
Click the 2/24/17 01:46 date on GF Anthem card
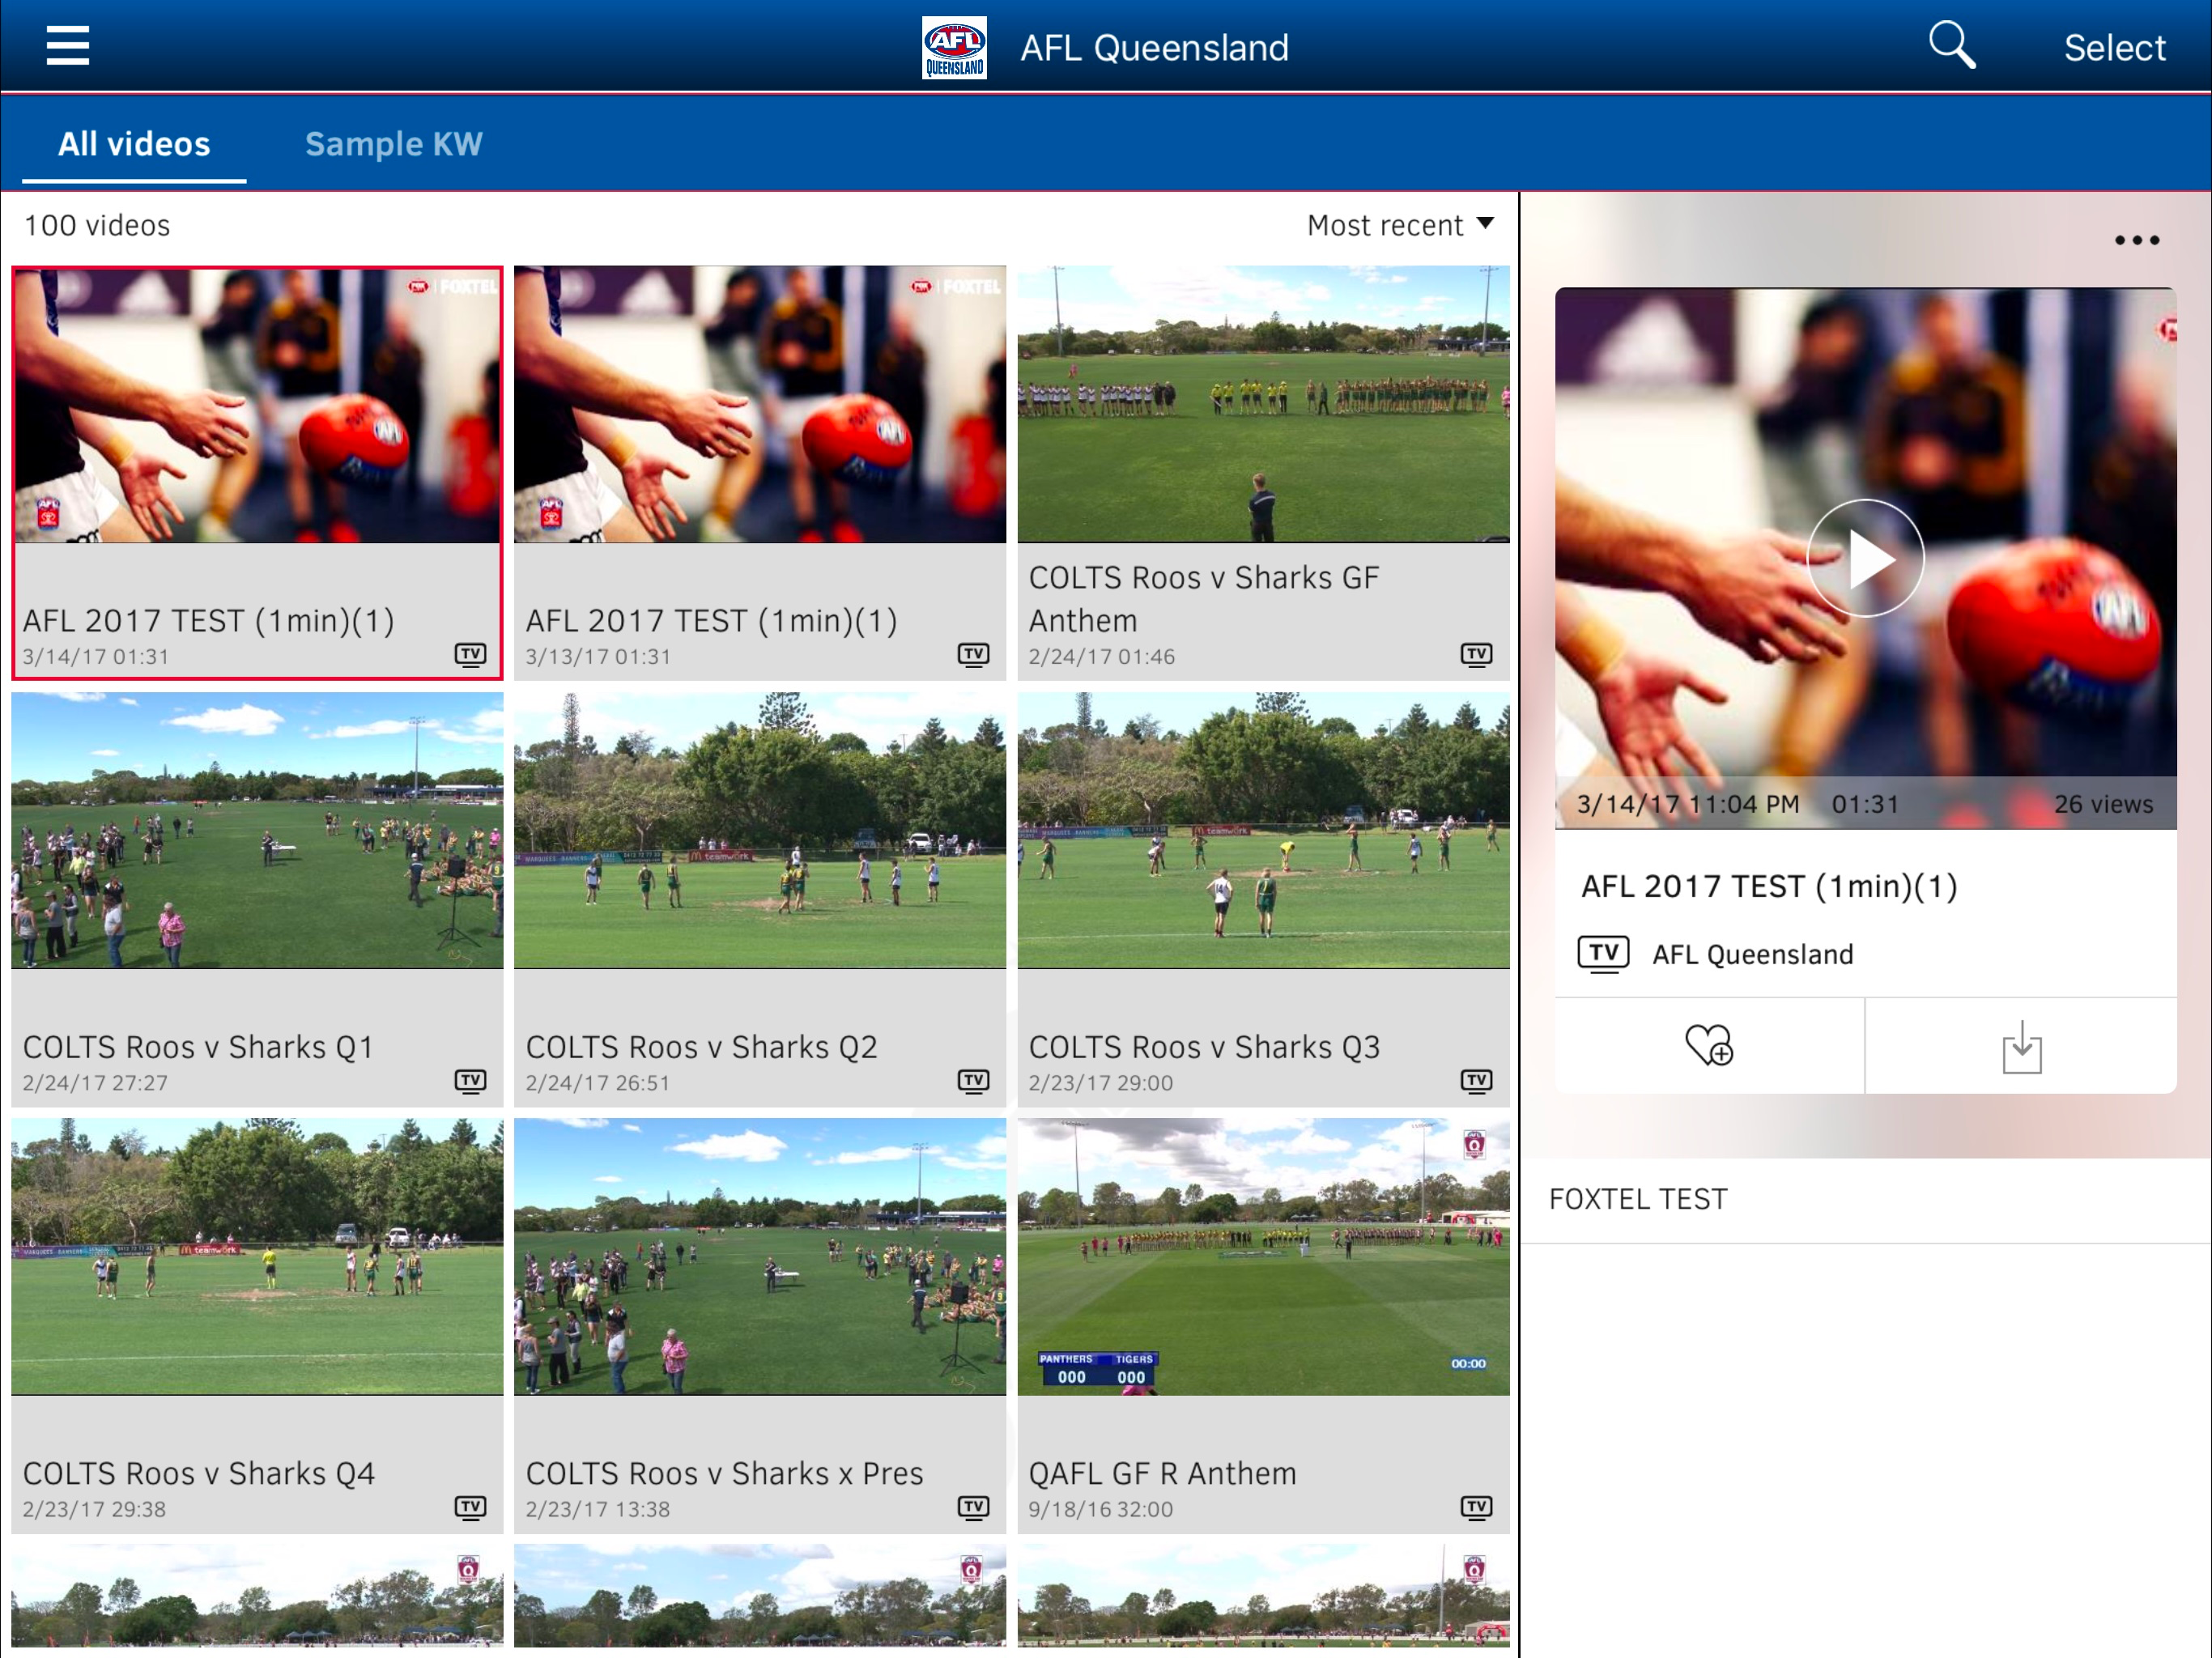click(x=1101, y=657)
